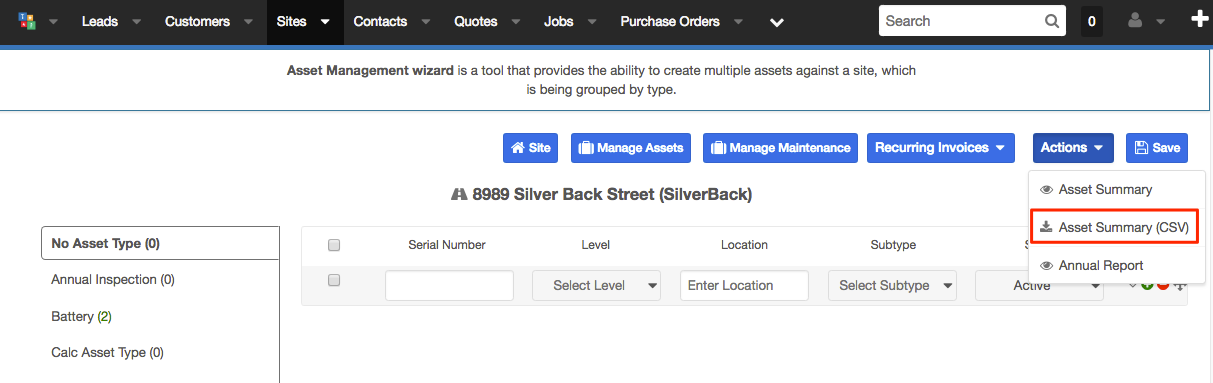Click the road icon beside site title
The width and height of the screenshot is (1213, 383).
click(460, 195)
